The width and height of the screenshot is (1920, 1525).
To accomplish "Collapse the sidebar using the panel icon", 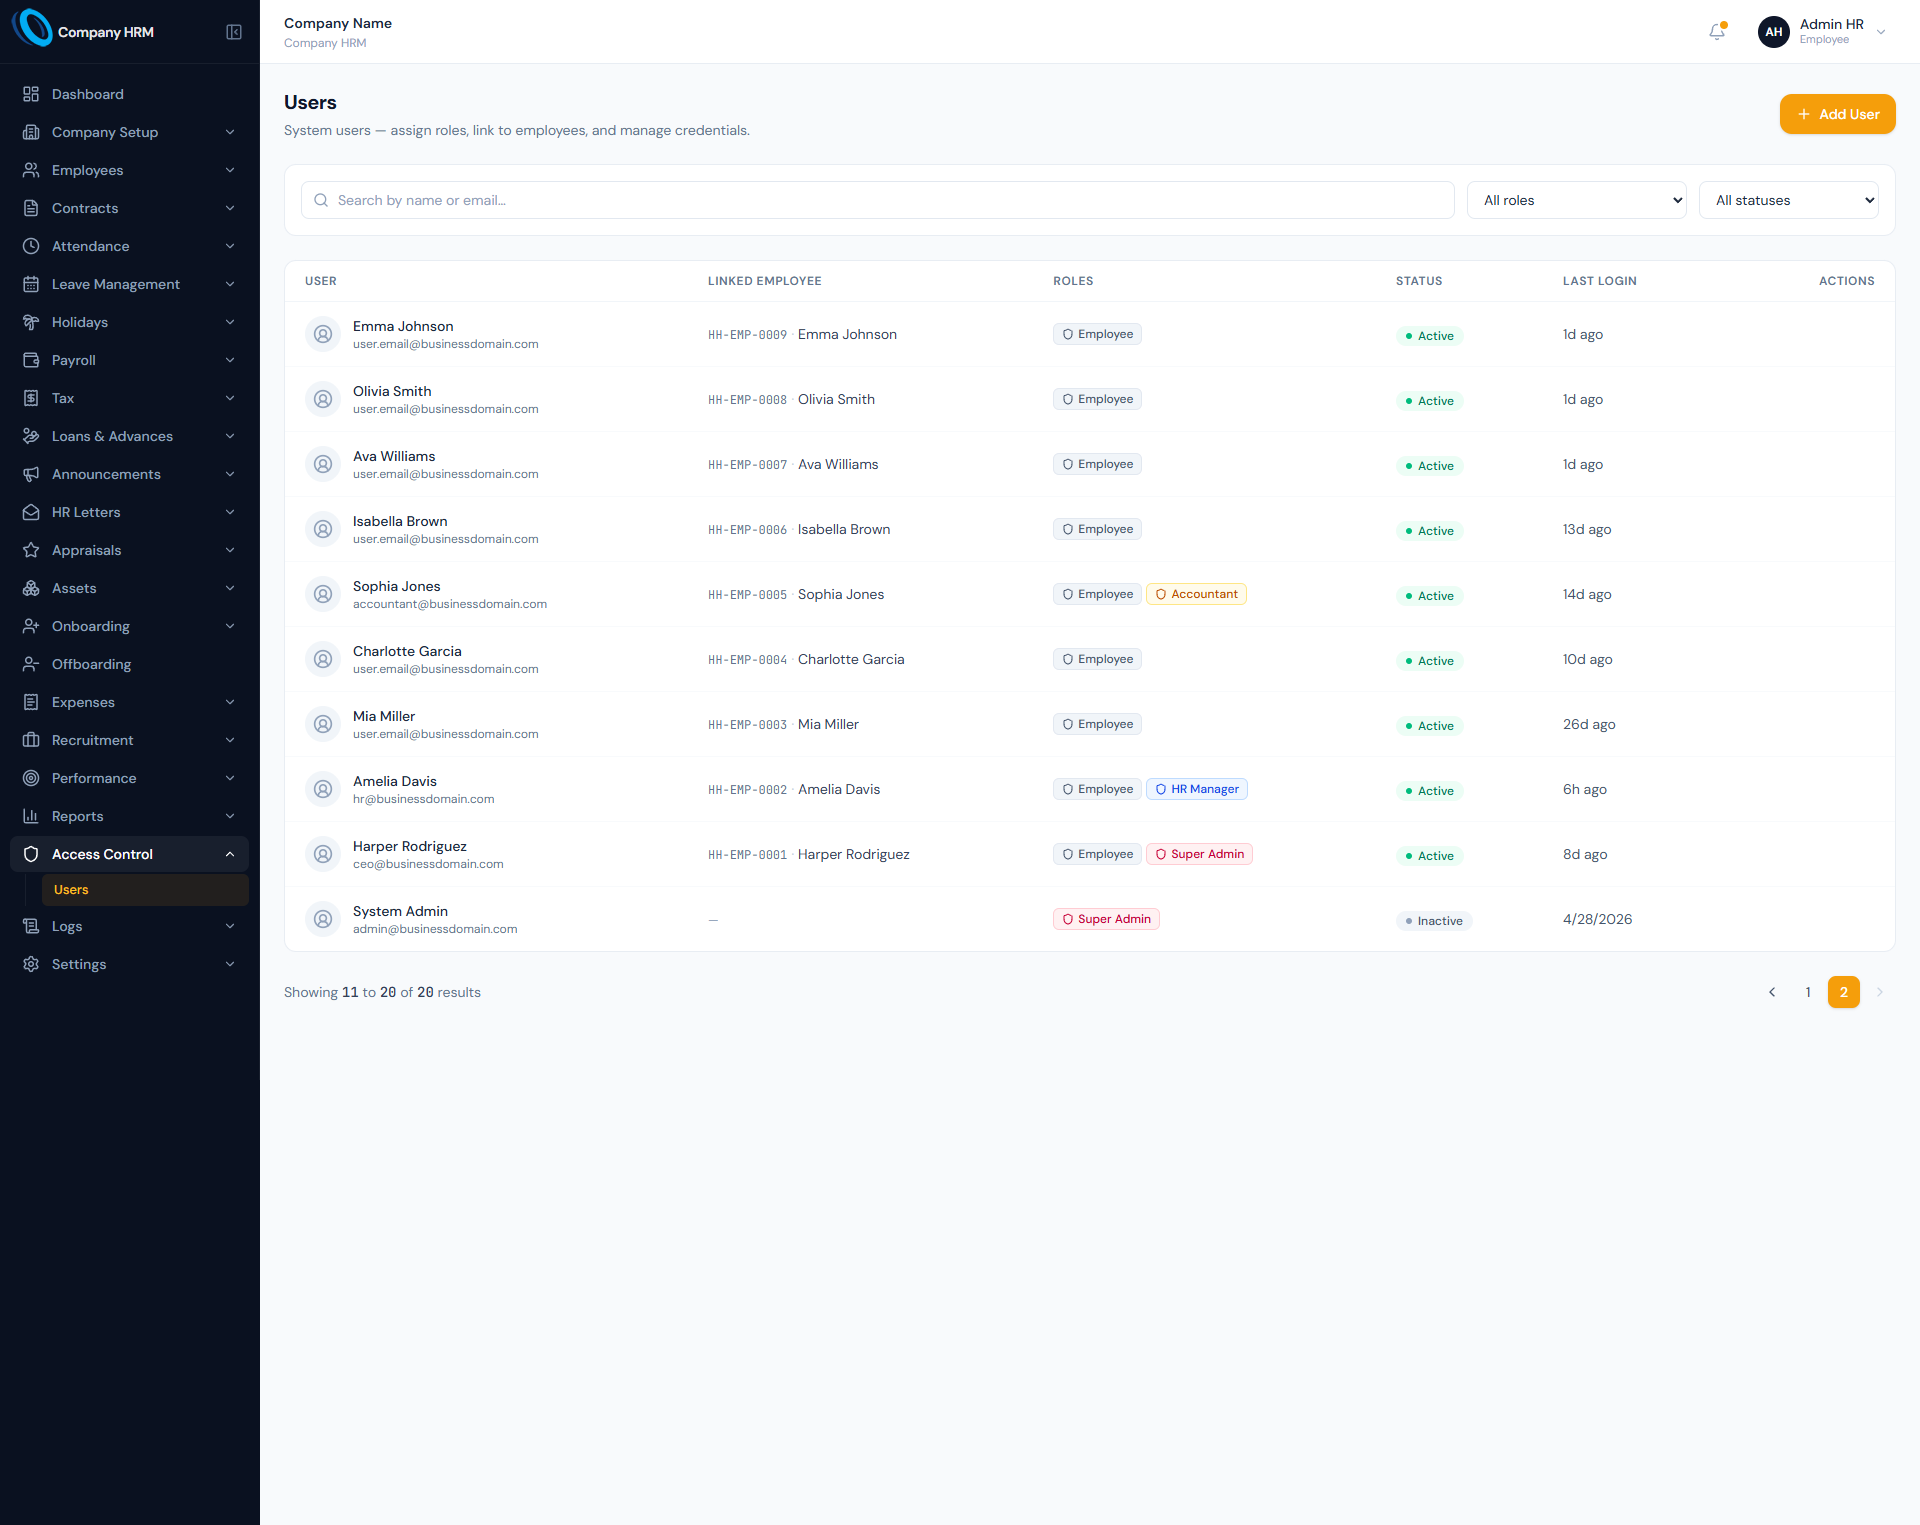I will click(x=234, y=32).
